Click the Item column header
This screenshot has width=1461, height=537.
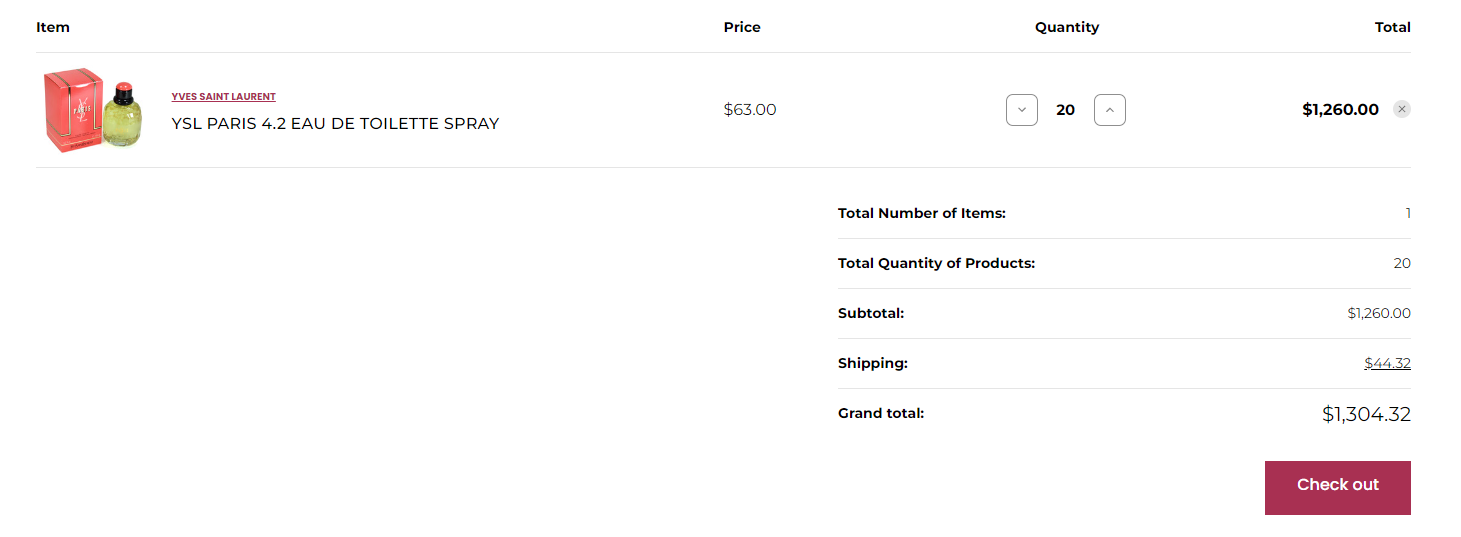point(53,27)
